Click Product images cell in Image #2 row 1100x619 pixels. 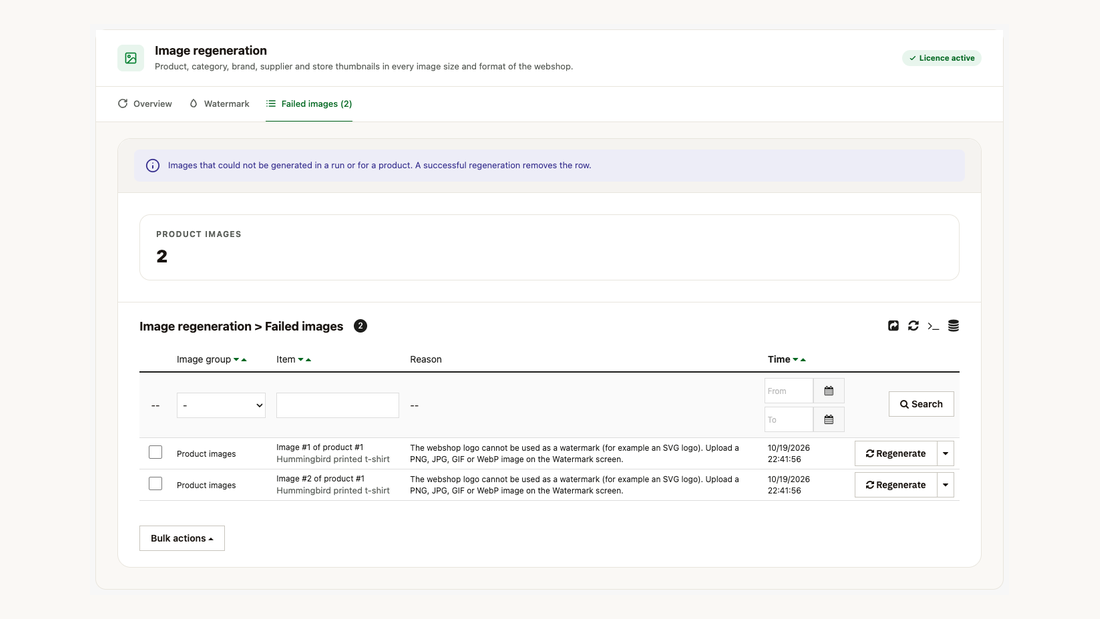tap(206, 486)
